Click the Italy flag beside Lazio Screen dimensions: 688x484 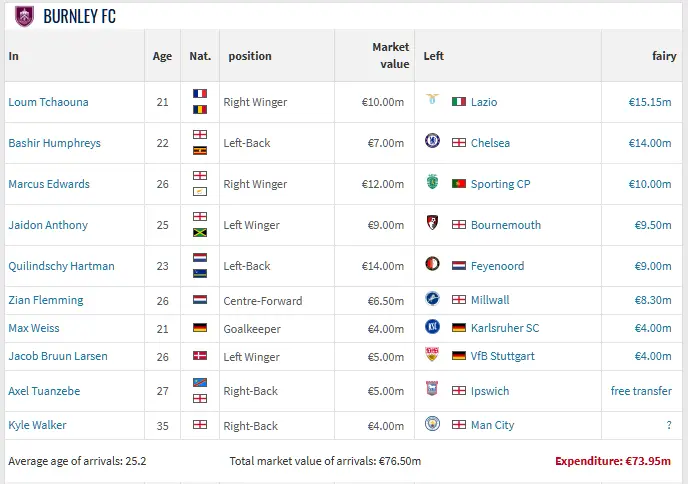tap(459, 102)
